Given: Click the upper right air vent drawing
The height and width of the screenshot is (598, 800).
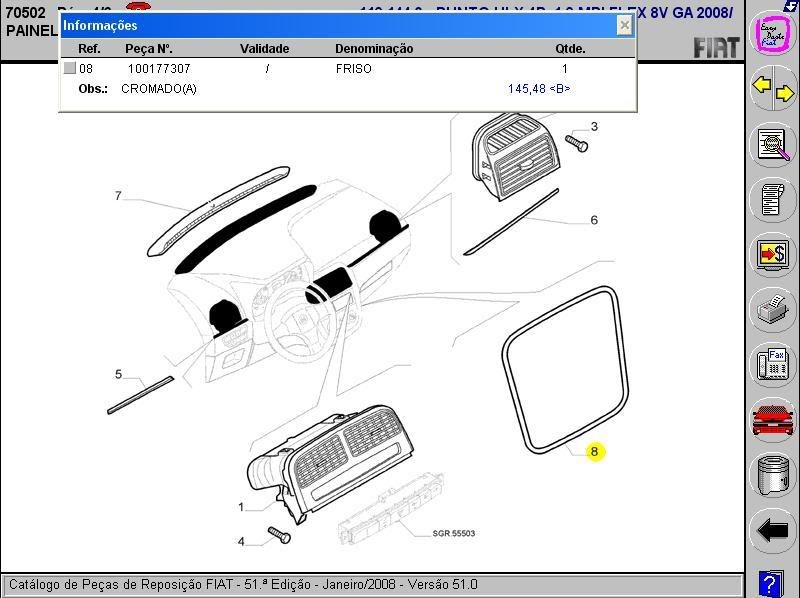Looking at the screenshot, I should click(515, 156).
